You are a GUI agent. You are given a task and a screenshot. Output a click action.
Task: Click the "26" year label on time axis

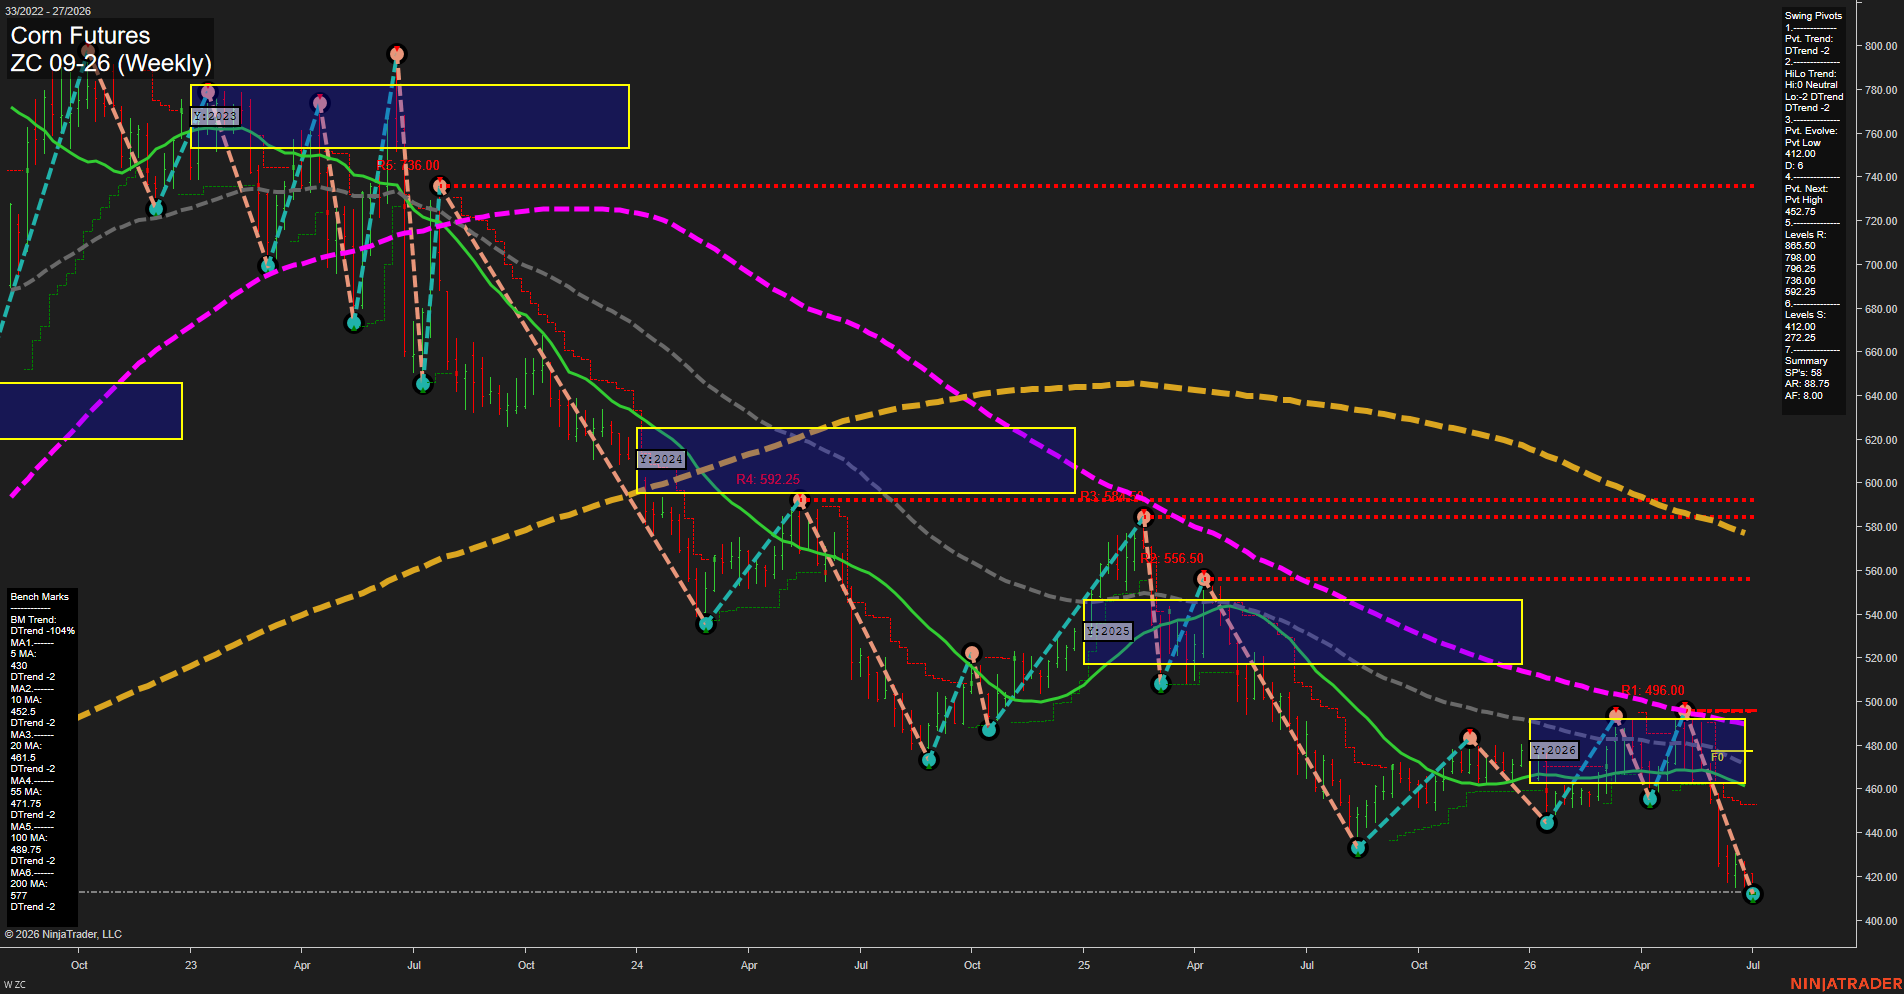pos(1530,966)
